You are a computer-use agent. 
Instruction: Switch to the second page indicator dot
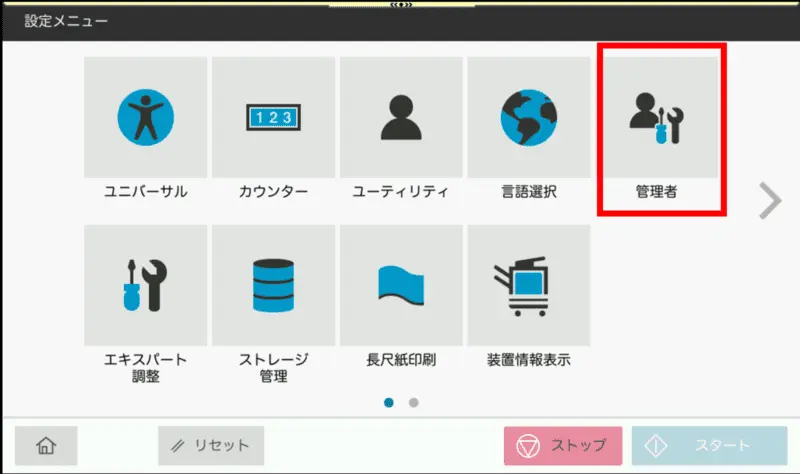[x=414, y=403]
